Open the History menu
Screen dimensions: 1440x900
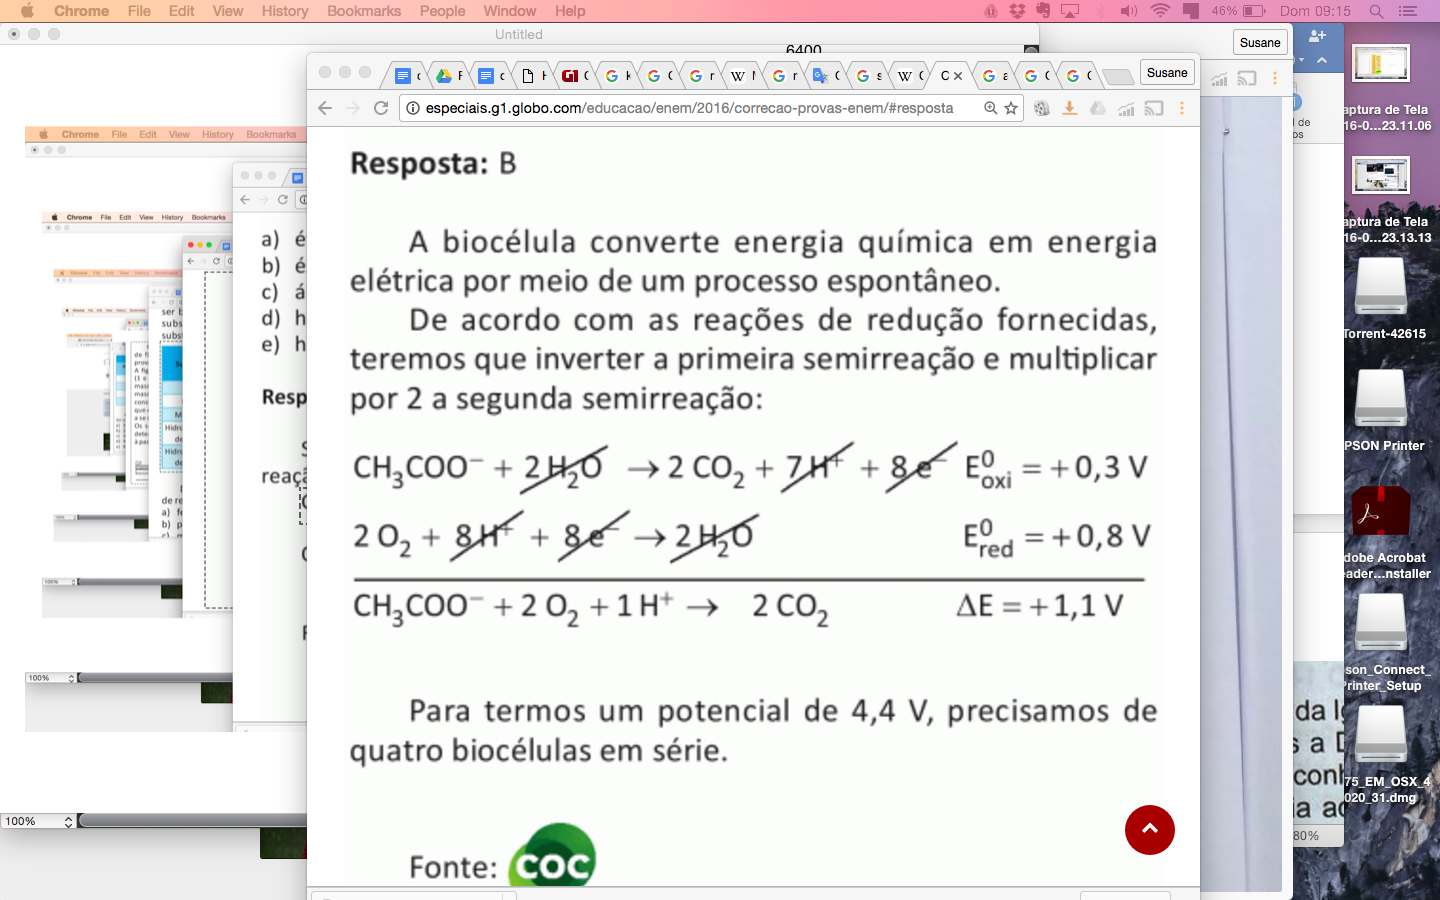(x=285, y=11)
